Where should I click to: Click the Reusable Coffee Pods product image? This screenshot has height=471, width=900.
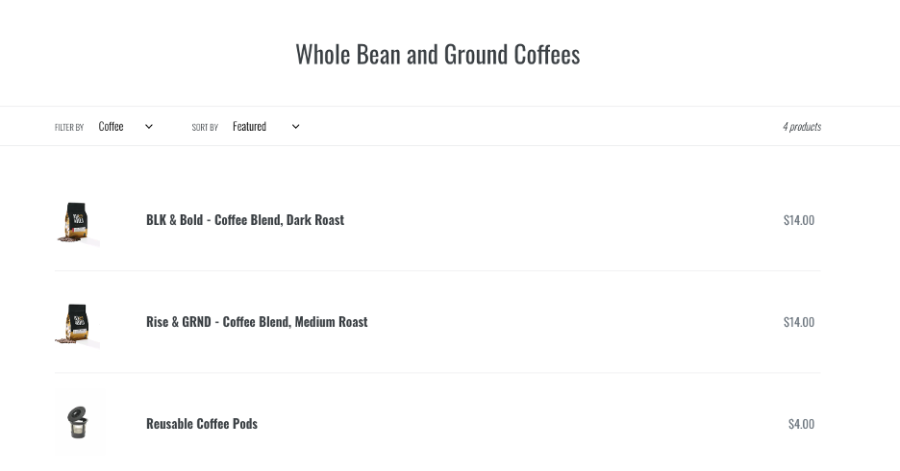[x=76, y=424]
